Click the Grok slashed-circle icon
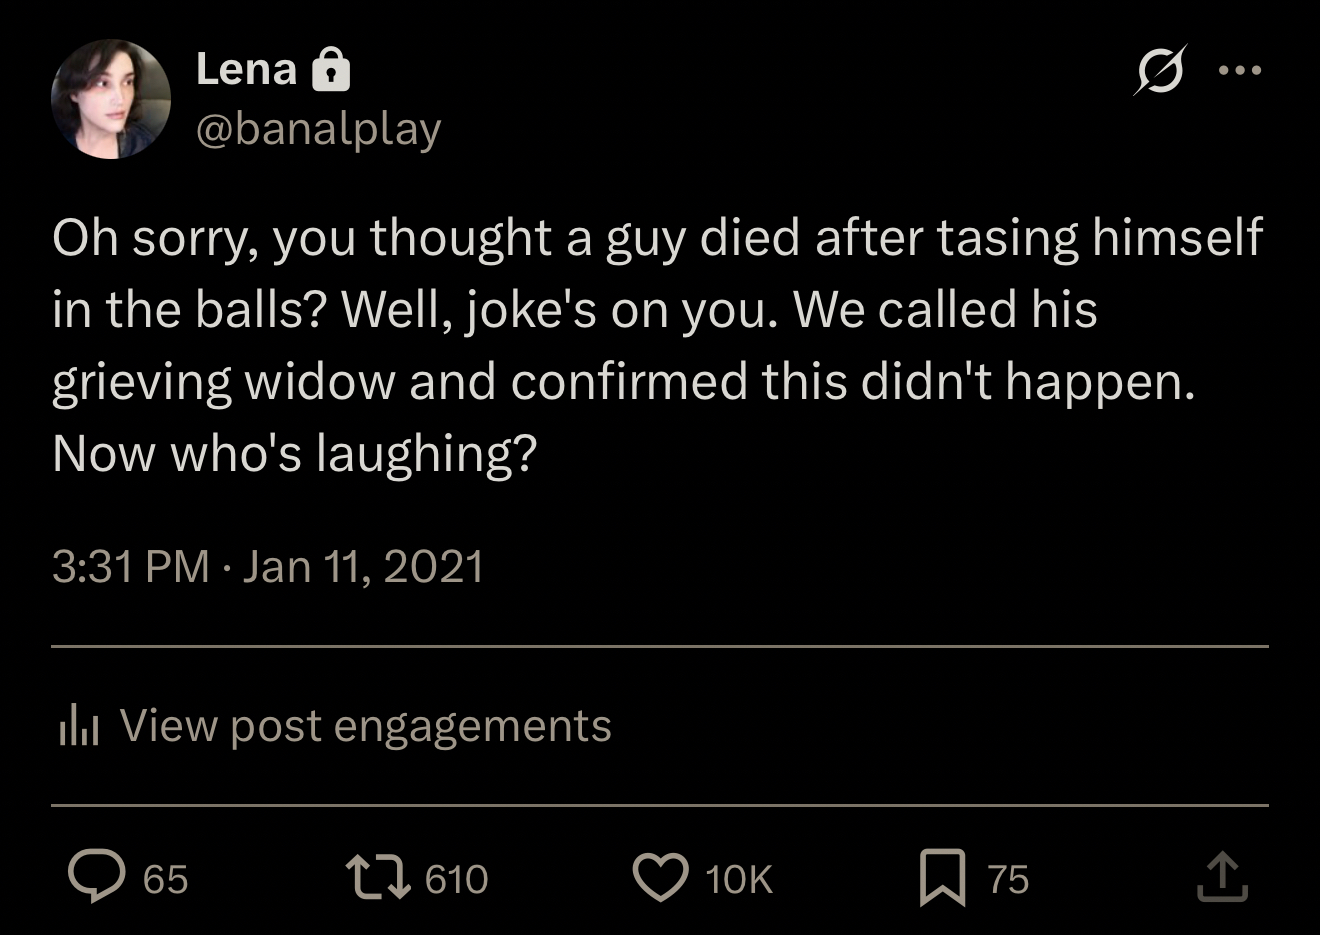This screenshot has width=1320, height=935. [1160, 71]
